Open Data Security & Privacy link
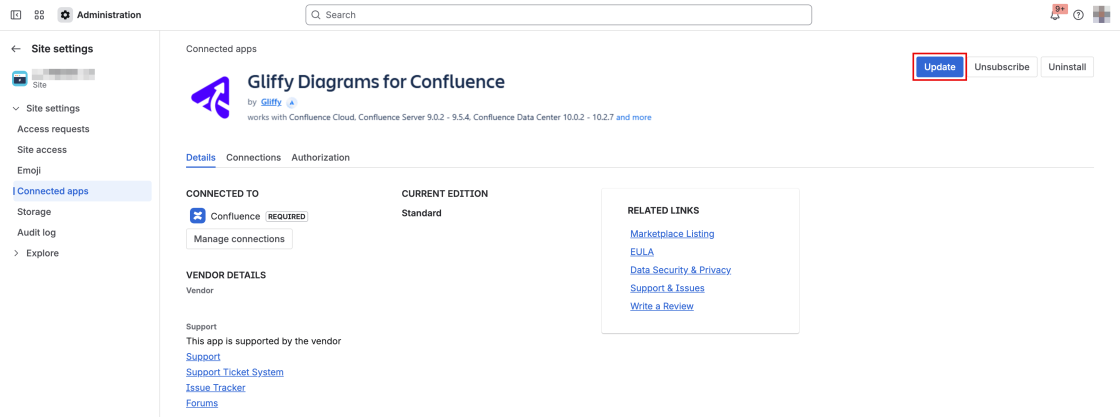Image resolution: width=1120 pixels, height=417 pixels. 681,270
